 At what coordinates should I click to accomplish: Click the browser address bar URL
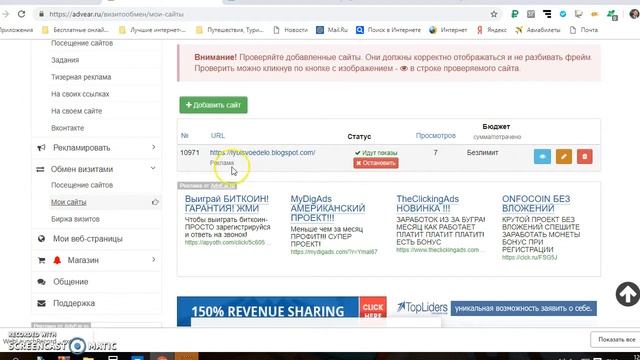(116, 14)
